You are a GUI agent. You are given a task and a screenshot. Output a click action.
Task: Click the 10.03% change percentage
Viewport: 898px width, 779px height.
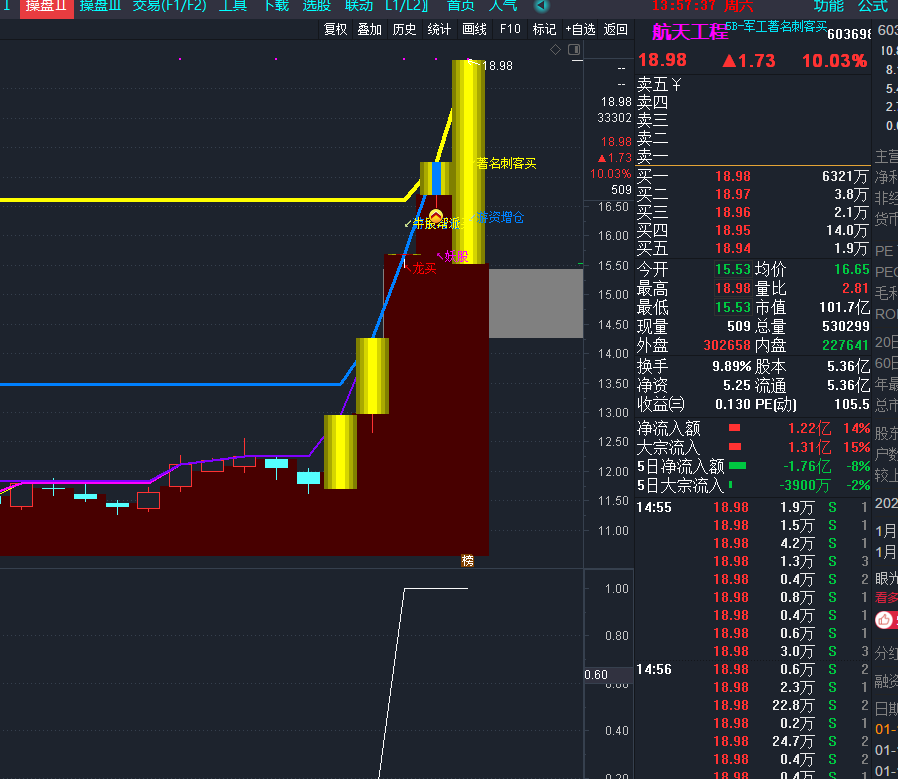click(834, 61)
